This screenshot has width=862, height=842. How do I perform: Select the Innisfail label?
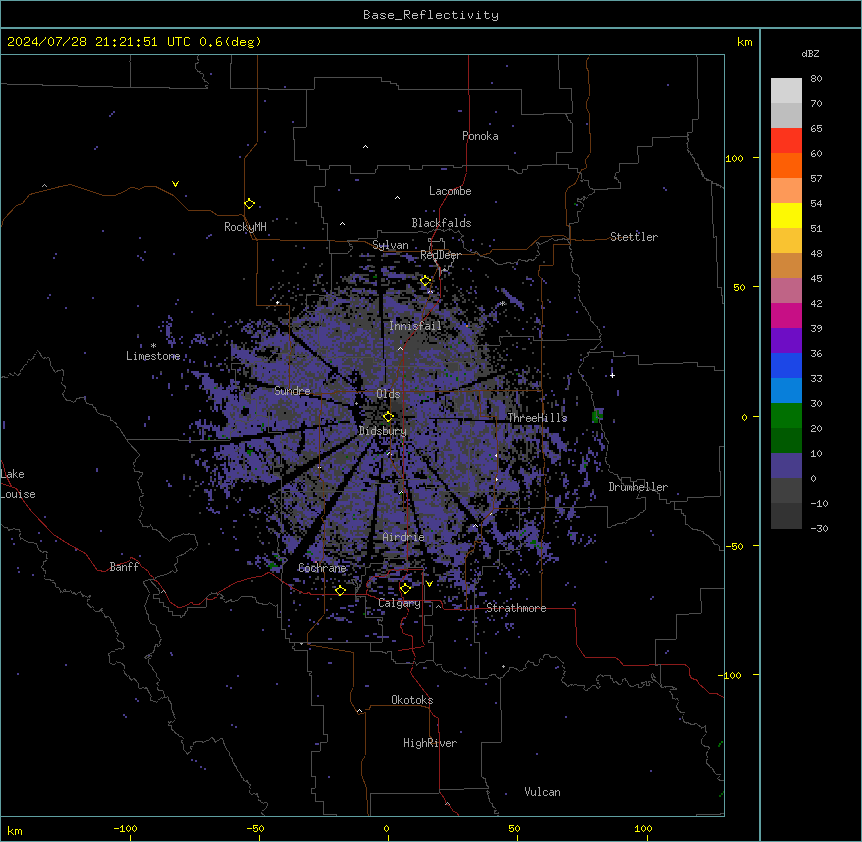point(415,326)
